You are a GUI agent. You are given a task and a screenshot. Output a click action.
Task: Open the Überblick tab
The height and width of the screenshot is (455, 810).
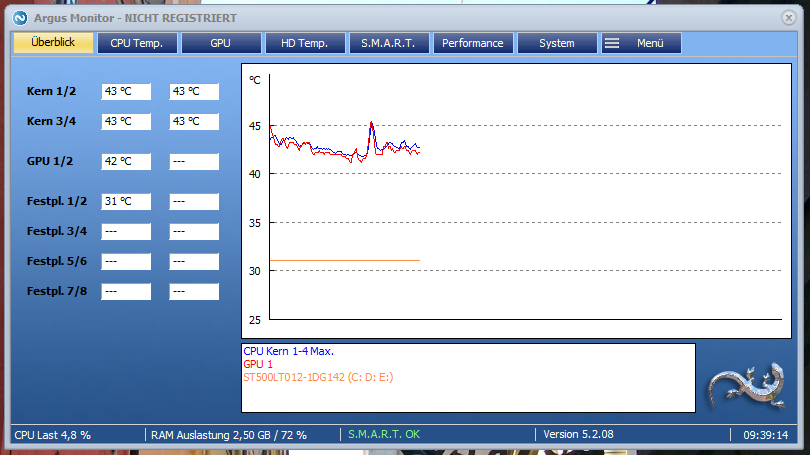point(53,43)
